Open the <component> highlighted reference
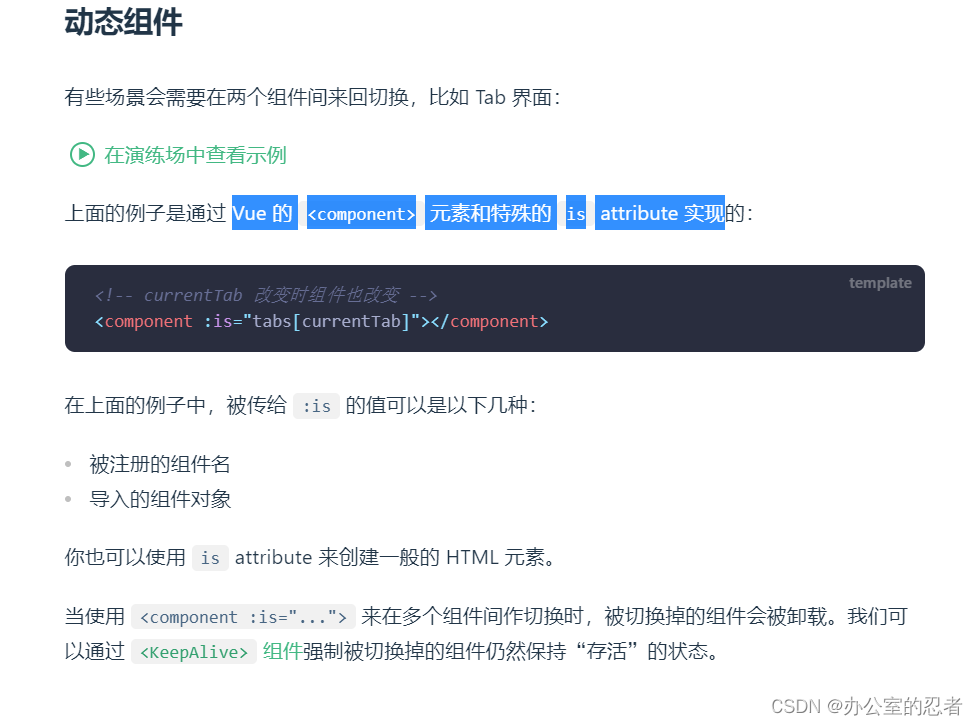The image size is (978, 725). coord(360,212)
